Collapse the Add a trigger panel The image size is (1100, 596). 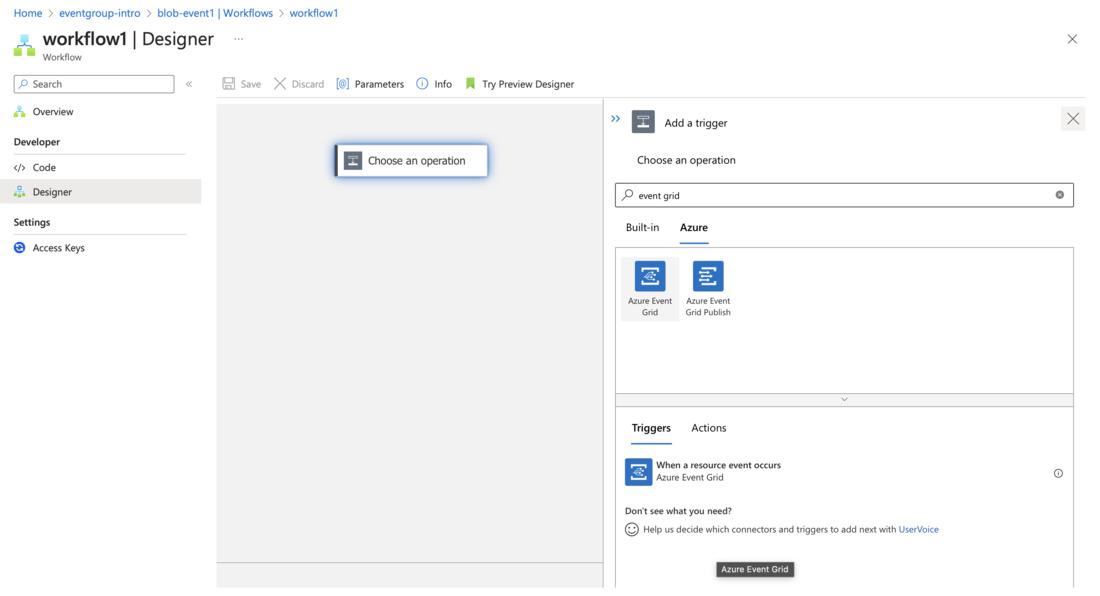[615, 118]
